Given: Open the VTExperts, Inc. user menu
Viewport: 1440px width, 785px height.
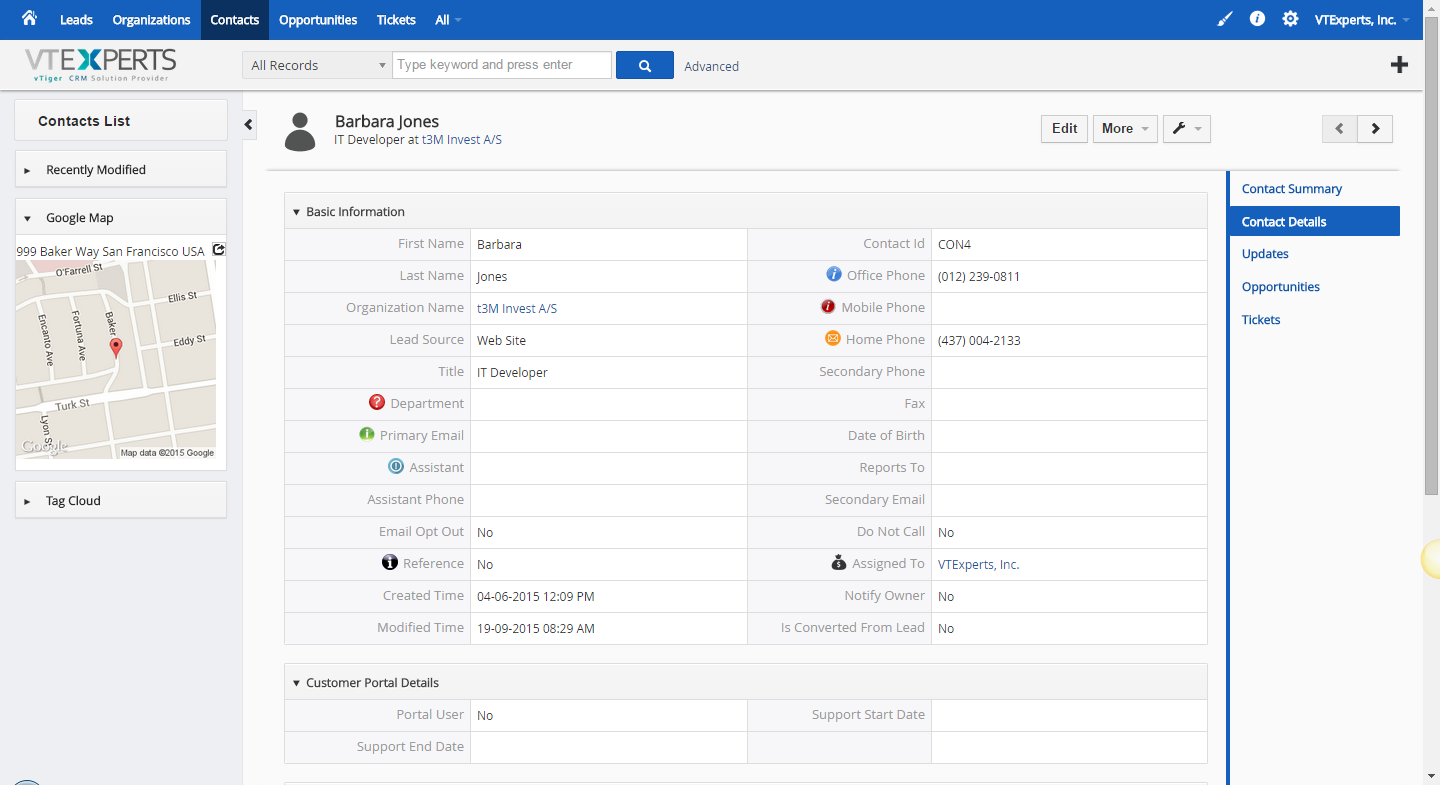Looking at the screenshot, I should [1363, 20].
